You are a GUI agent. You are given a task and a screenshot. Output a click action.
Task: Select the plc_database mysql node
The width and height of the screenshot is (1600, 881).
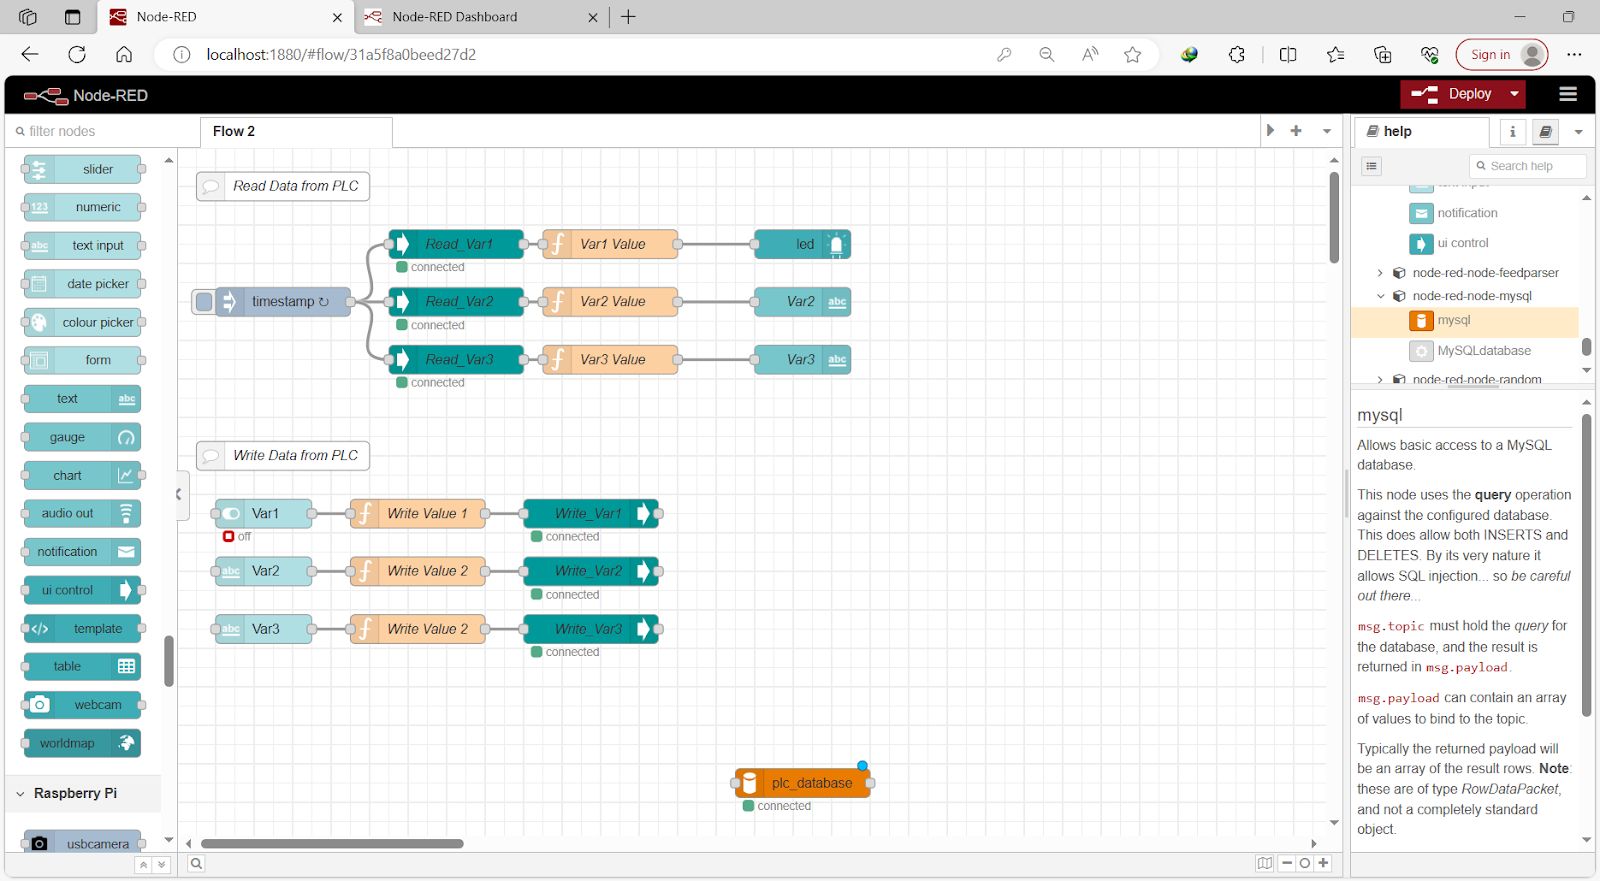coord(803,783)
